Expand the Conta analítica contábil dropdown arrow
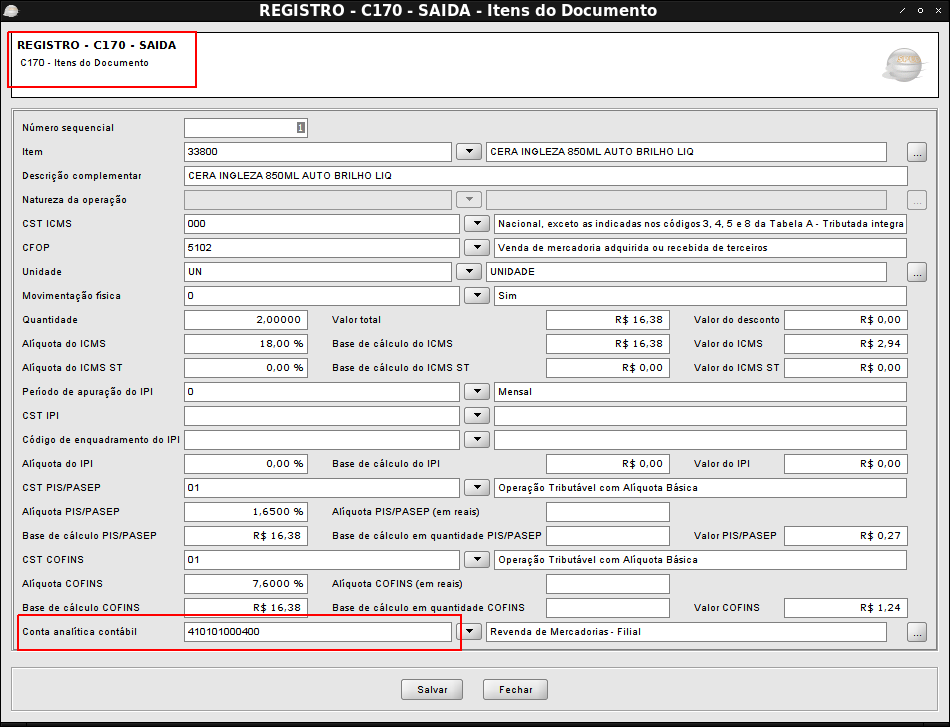 tap(469, 631)
